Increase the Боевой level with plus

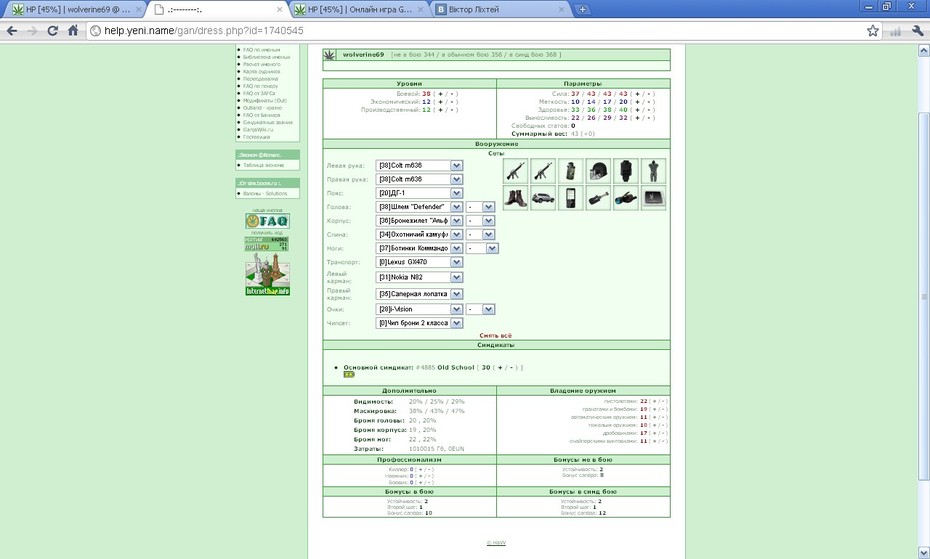click(x=440, y=94)
